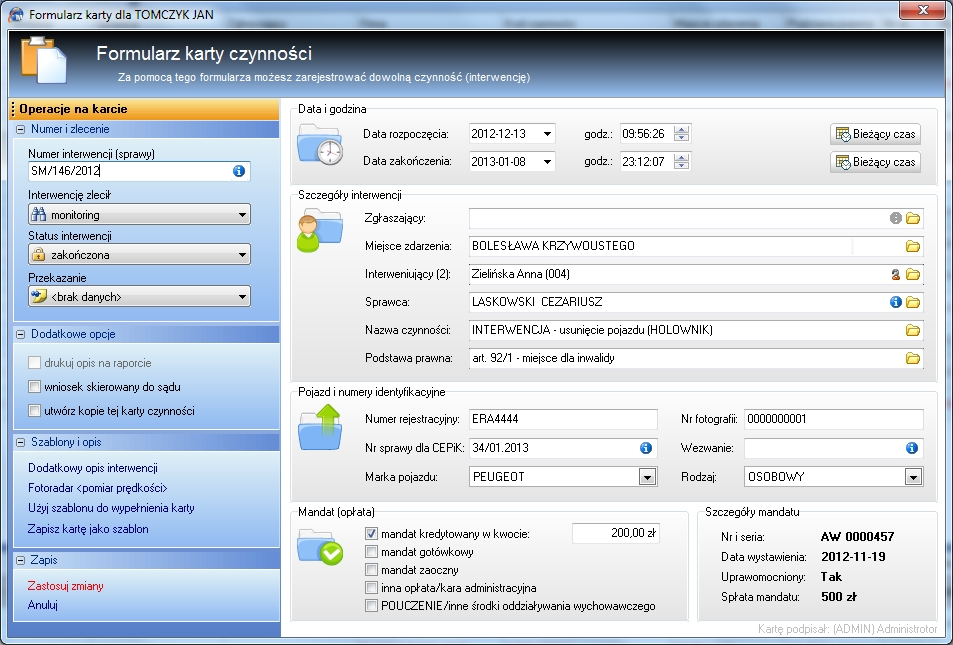The image size is (953, 645).
Task: Expand the Marka pojazdu dropdown
Action: pyautogui.click(x=647, y=478)
